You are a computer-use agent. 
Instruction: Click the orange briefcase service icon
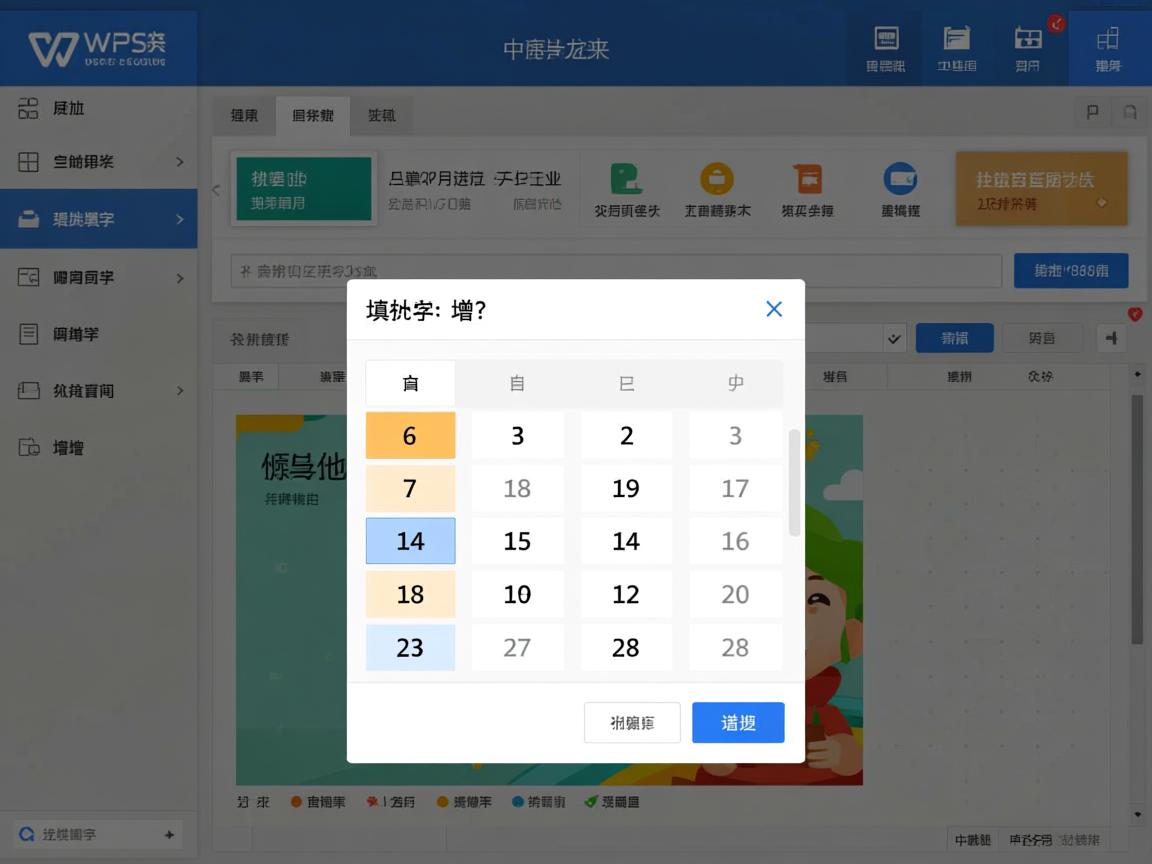click(x=716, y=180)
